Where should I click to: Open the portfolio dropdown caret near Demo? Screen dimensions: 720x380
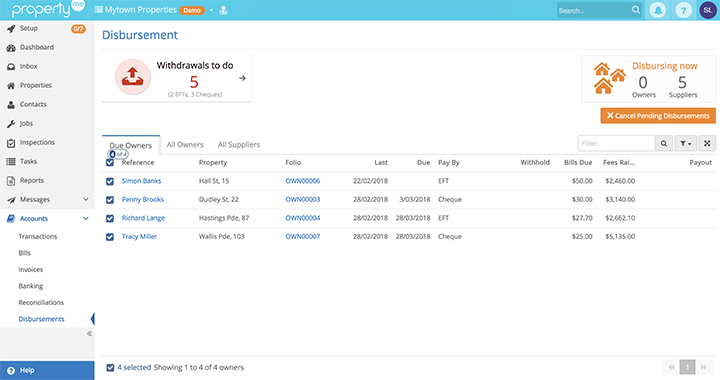[x=211, y=10]
